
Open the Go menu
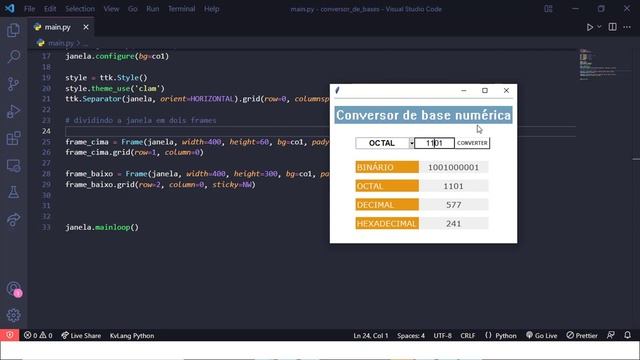pos(133,9)
